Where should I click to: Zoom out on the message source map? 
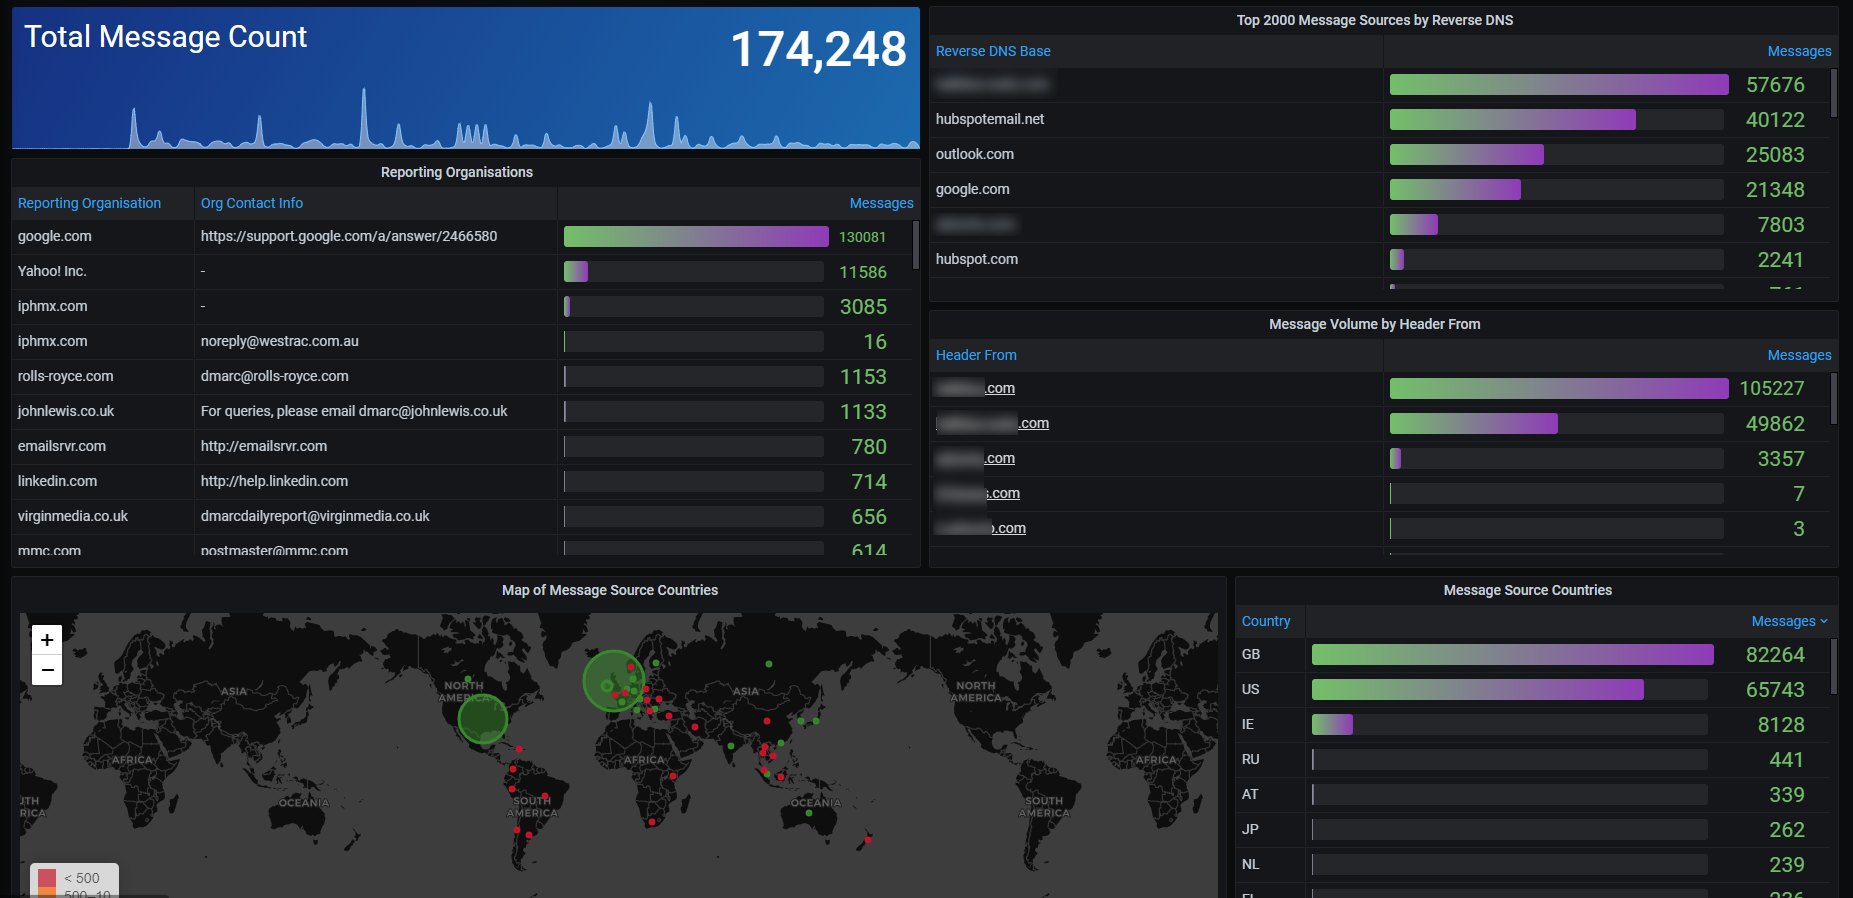[x=47, y=670]
